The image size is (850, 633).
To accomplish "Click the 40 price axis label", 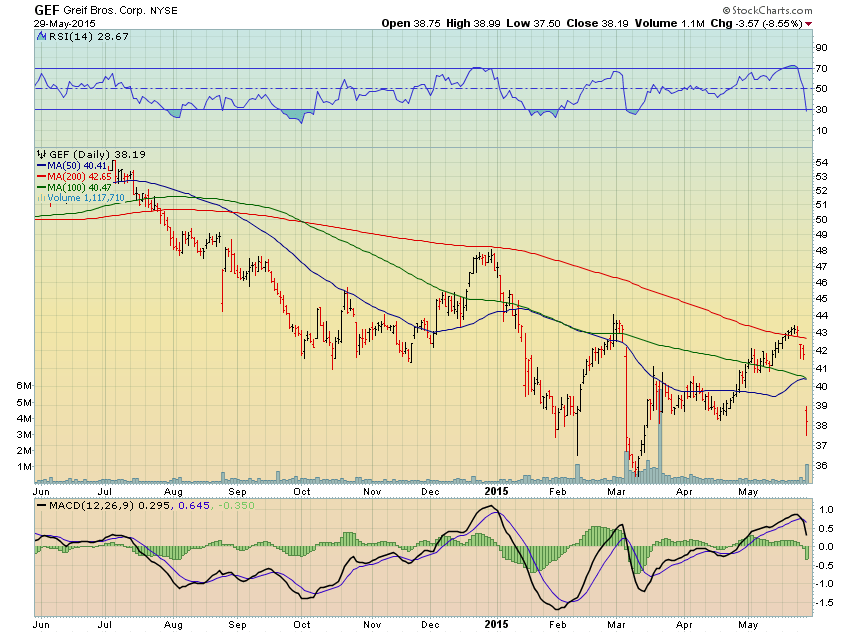I will pyautogui.click(x=822, y=386).
